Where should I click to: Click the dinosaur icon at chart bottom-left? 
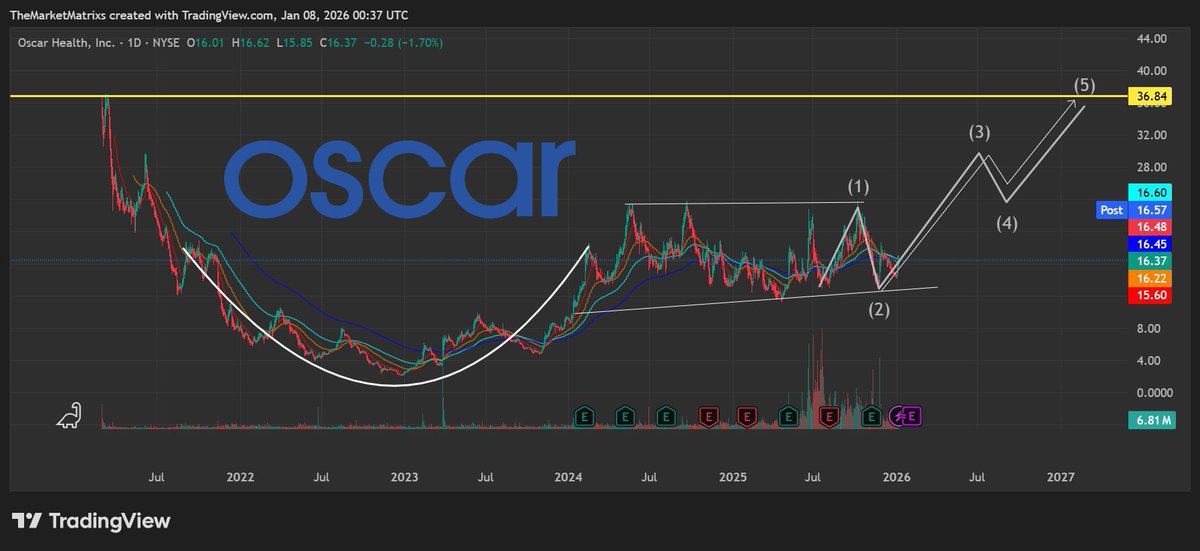[x=69, y=415]
